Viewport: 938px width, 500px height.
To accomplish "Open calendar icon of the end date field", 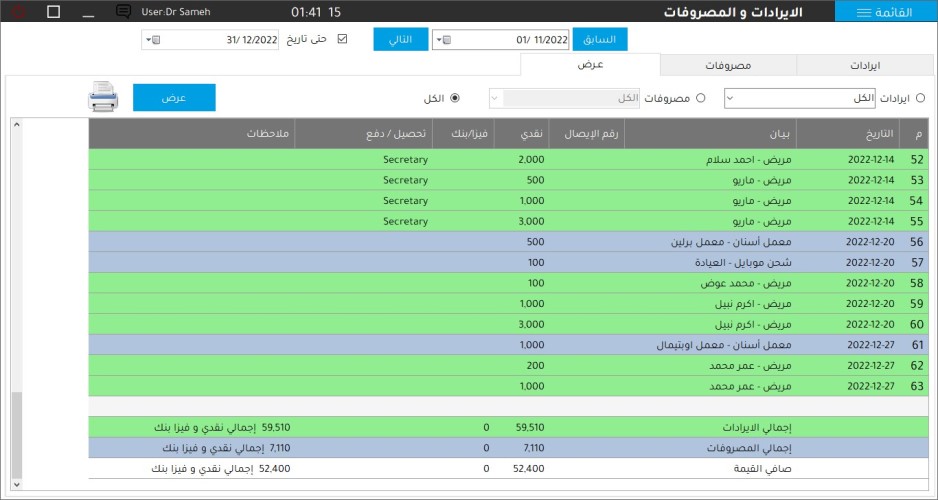I will point(157,40).
